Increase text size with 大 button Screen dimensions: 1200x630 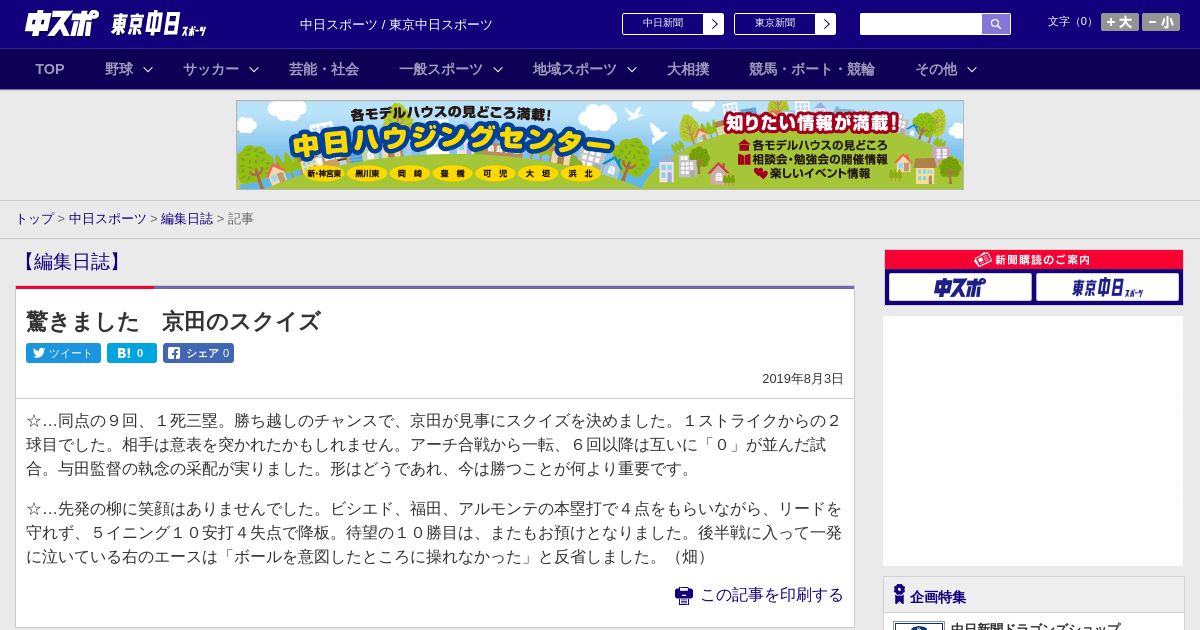1120,22
